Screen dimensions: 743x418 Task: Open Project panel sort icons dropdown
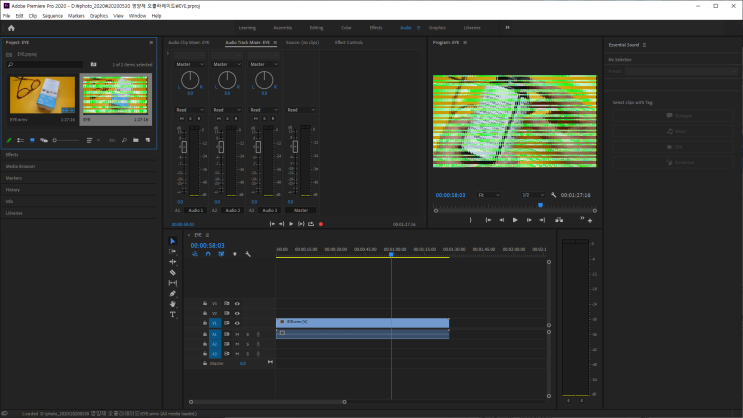click(92, 140)
